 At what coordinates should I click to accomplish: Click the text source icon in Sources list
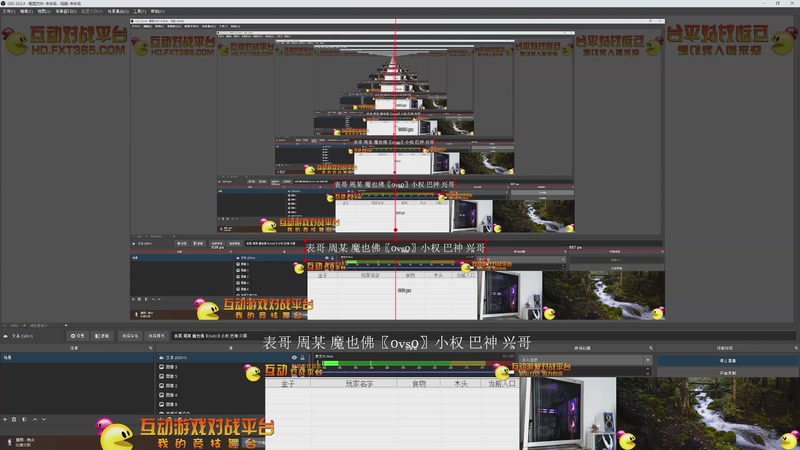162,358
